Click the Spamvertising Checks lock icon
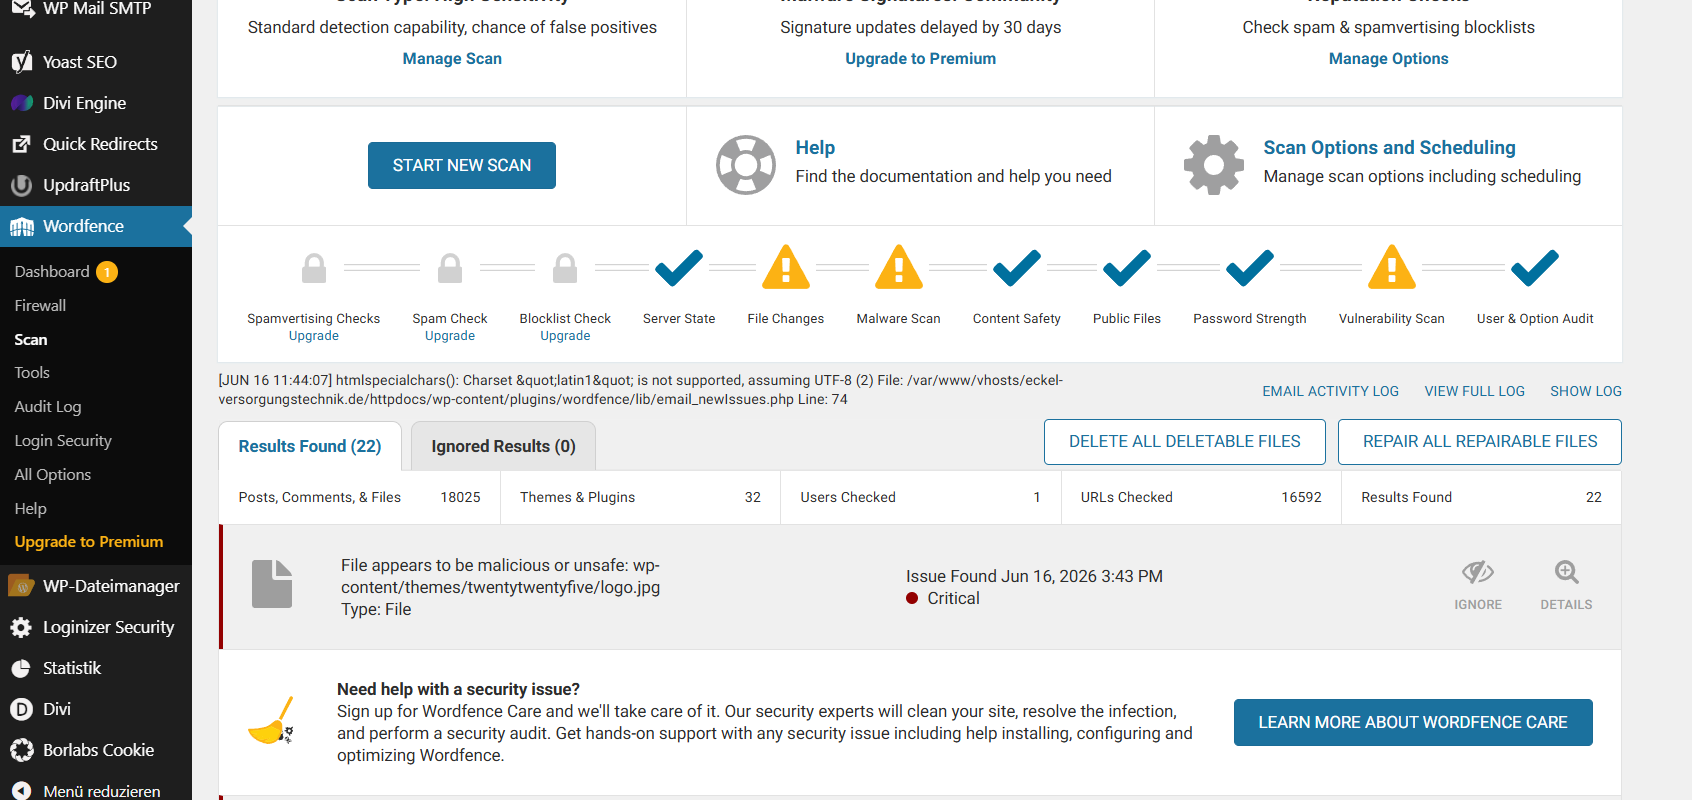This screenshot has width=1692, height=800. 314,268
